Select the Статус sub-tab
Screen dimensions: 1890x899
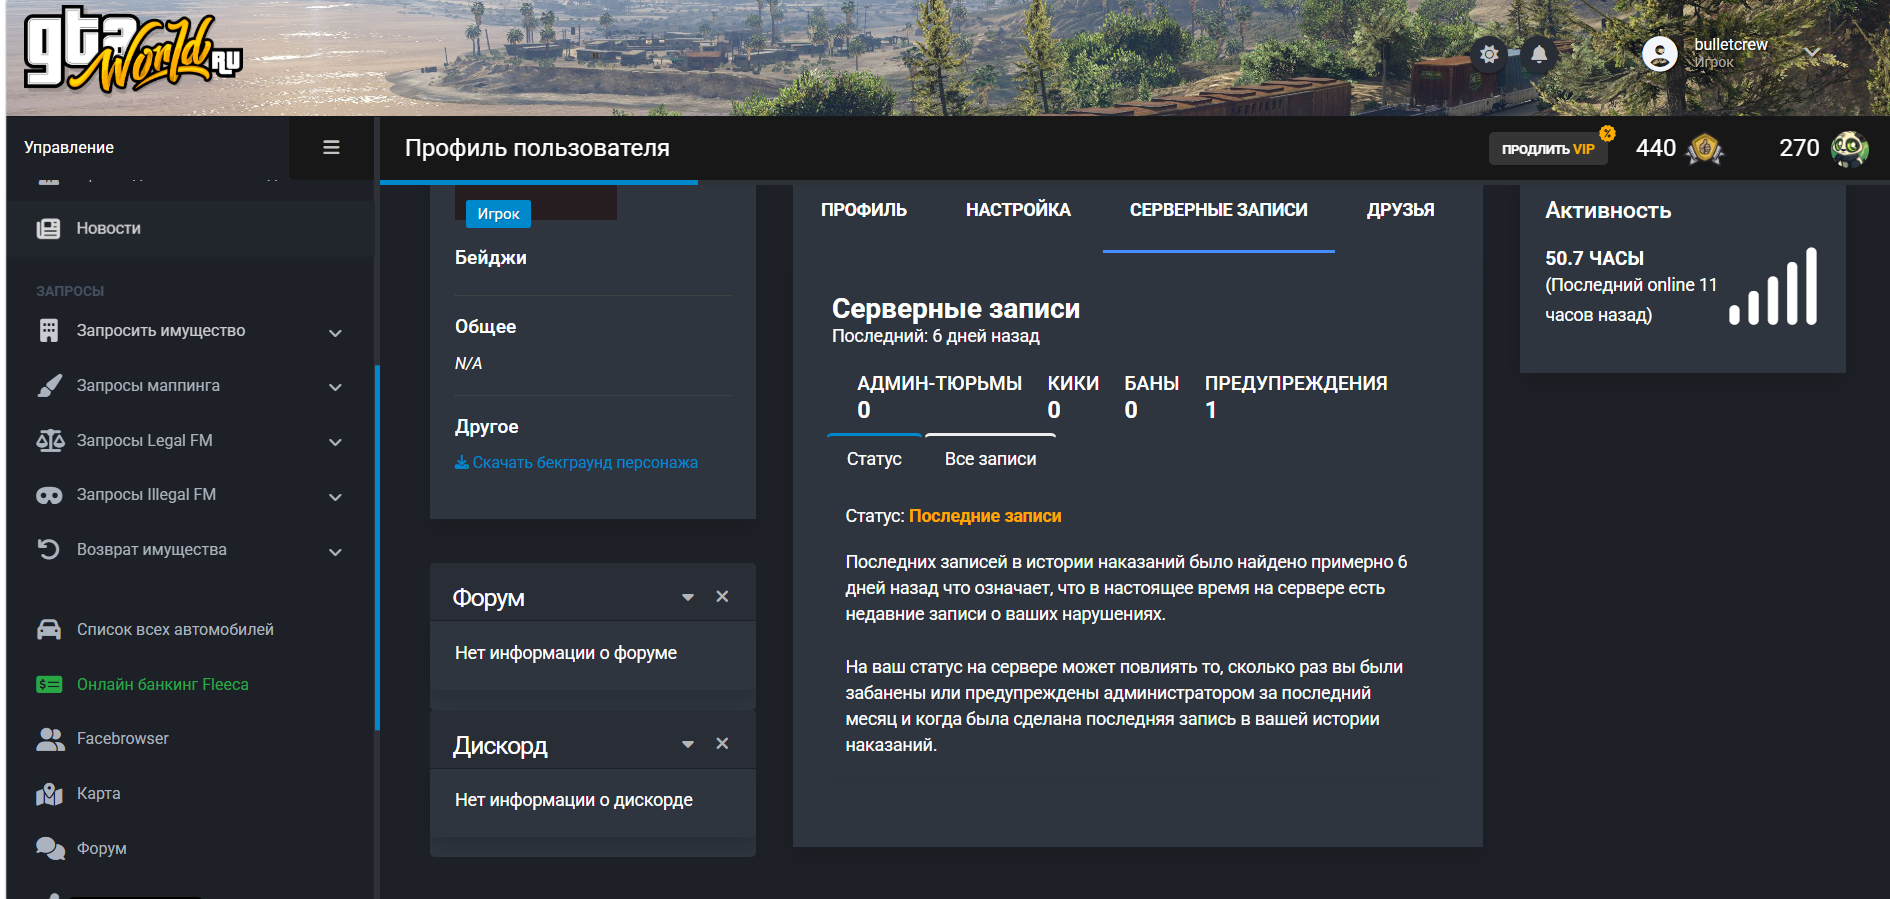tap(874, 459)
